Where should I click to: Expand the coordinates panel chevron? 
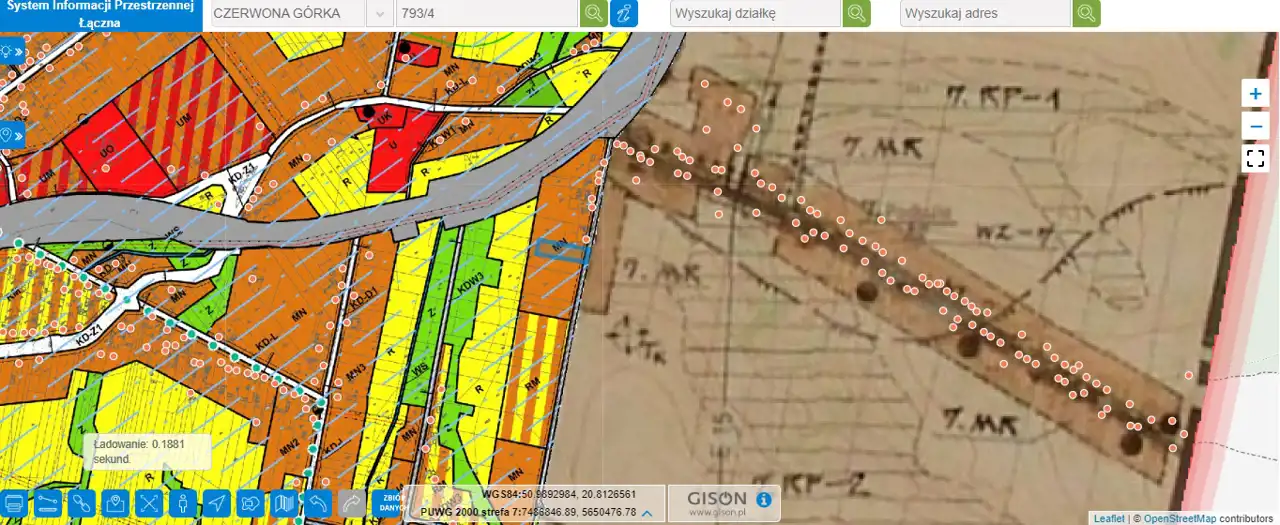point(647,513)
